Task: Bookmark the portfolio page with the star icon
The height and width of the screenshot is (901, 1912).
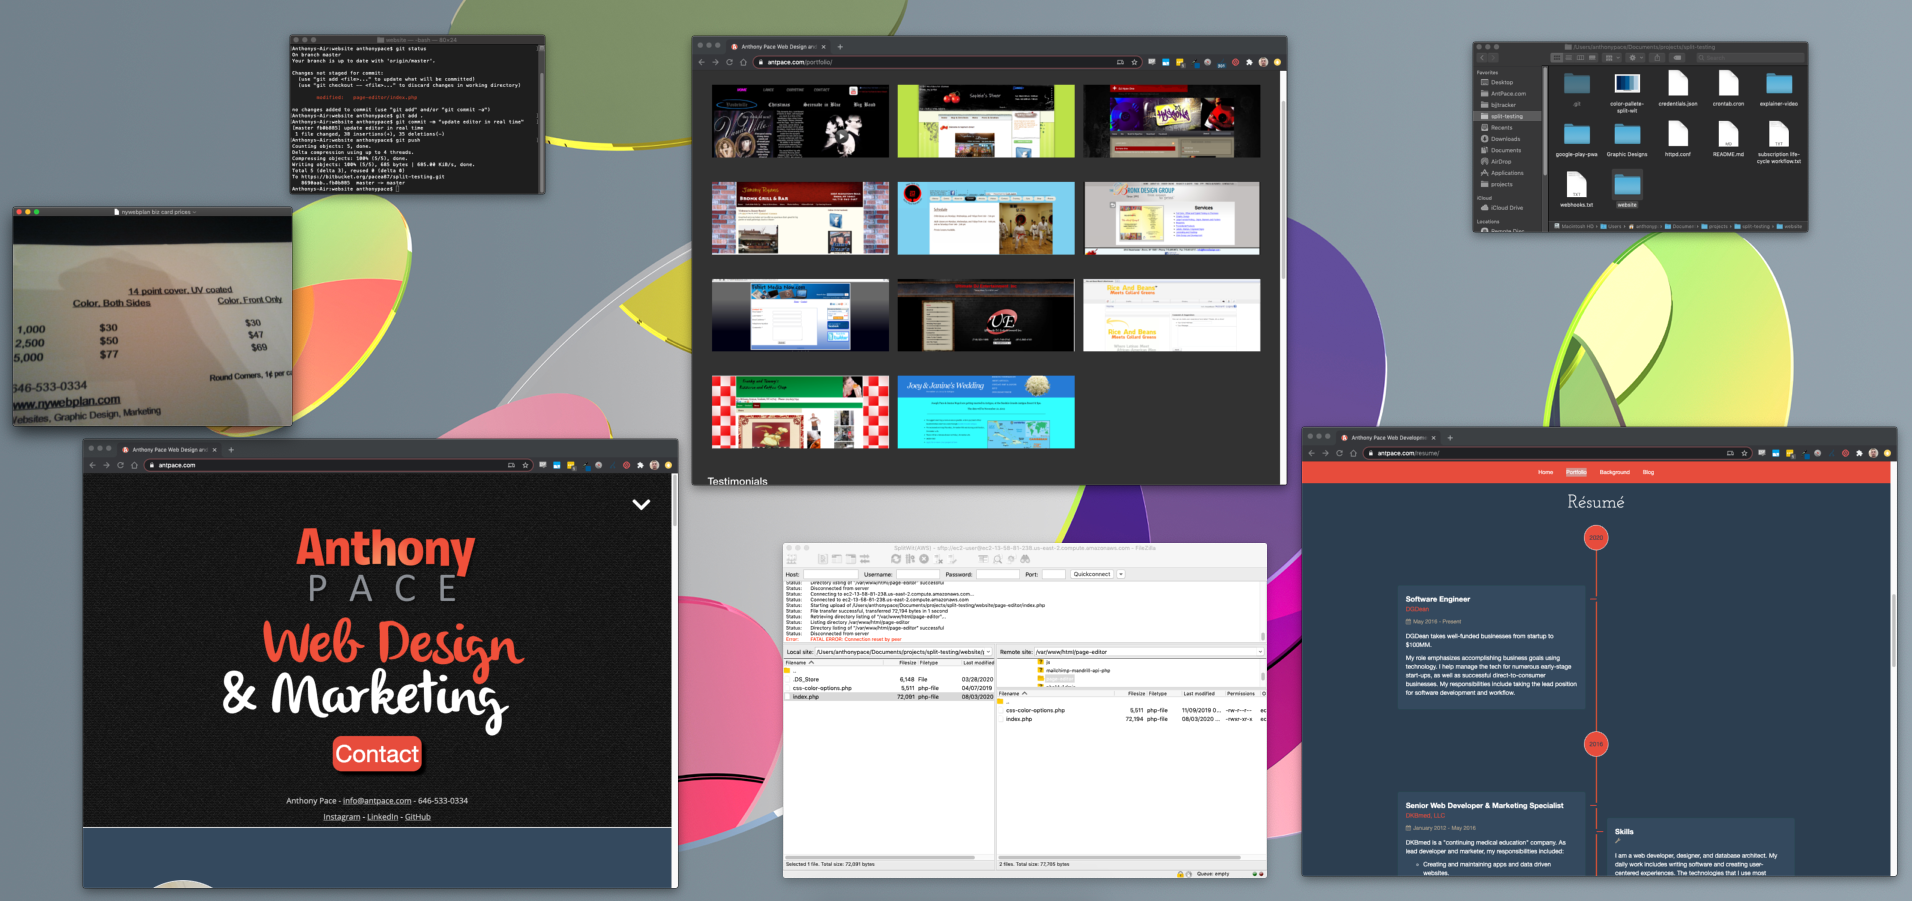Action: [1134, 62]
